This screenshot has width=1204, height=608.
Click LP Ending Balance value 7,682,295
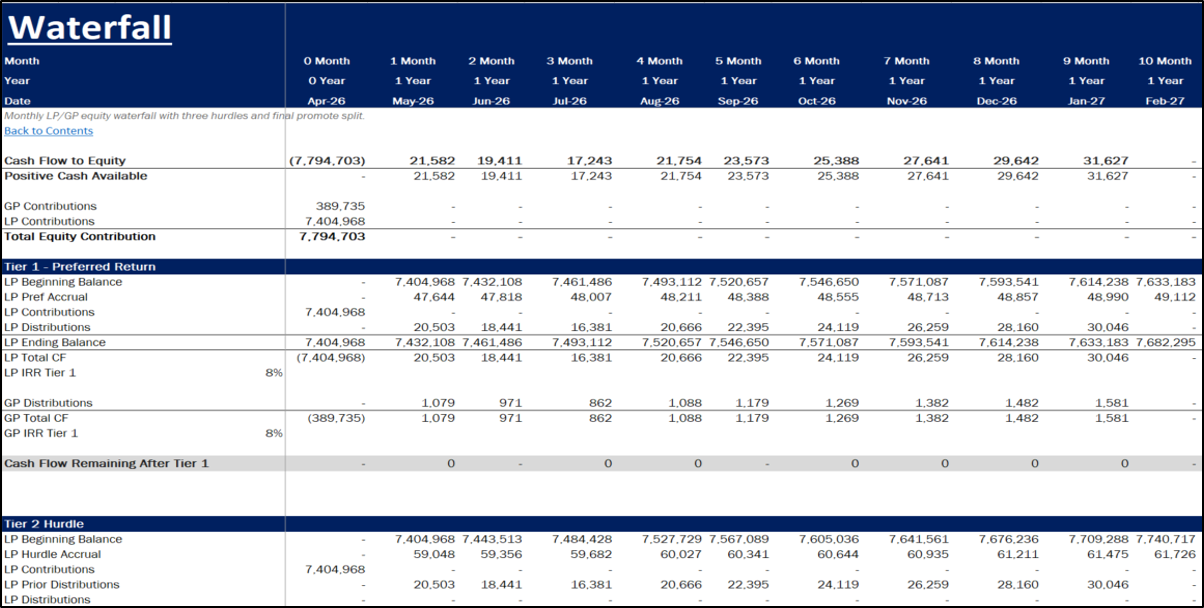(x=1165, y=343)
